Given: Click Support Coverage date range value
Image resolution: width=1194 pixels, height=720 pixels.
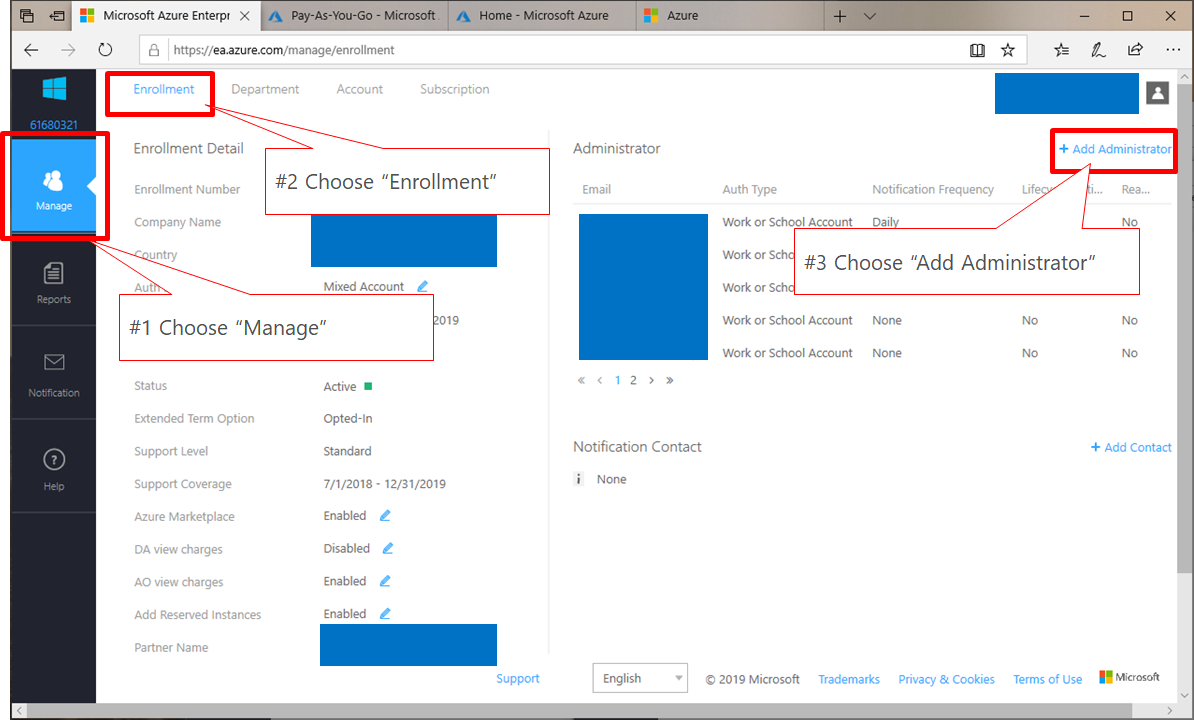Looking at the screenshot, I should pos(385,484).
